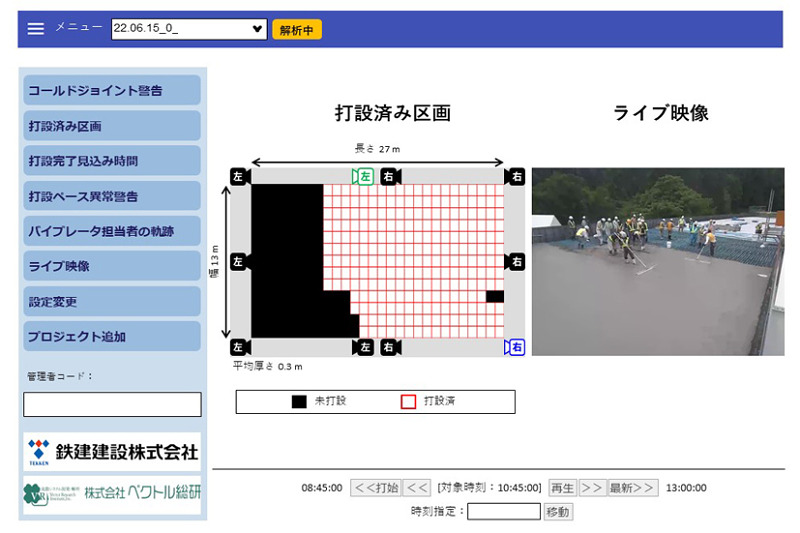This screenshot has width=800, height=533.
Task: Focus the 時刻指定 time input field
Action: (x=504, y=512)
